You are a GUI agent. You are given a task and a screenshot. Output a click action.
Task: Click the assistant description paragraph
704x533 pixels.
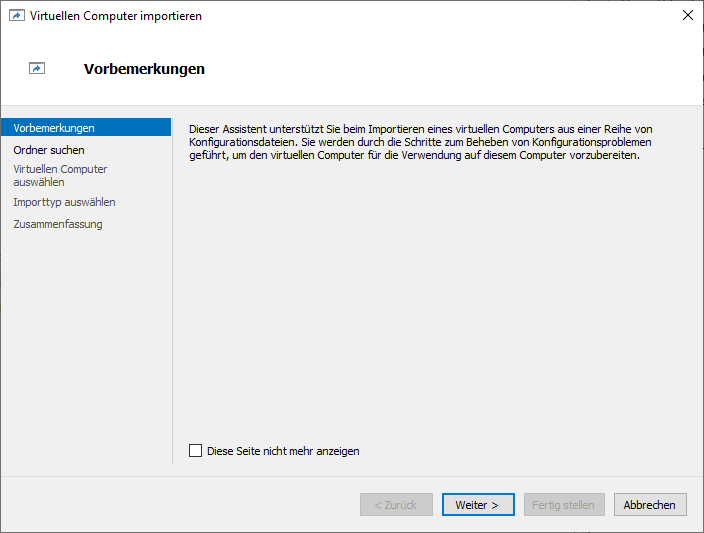click(420, 142)
